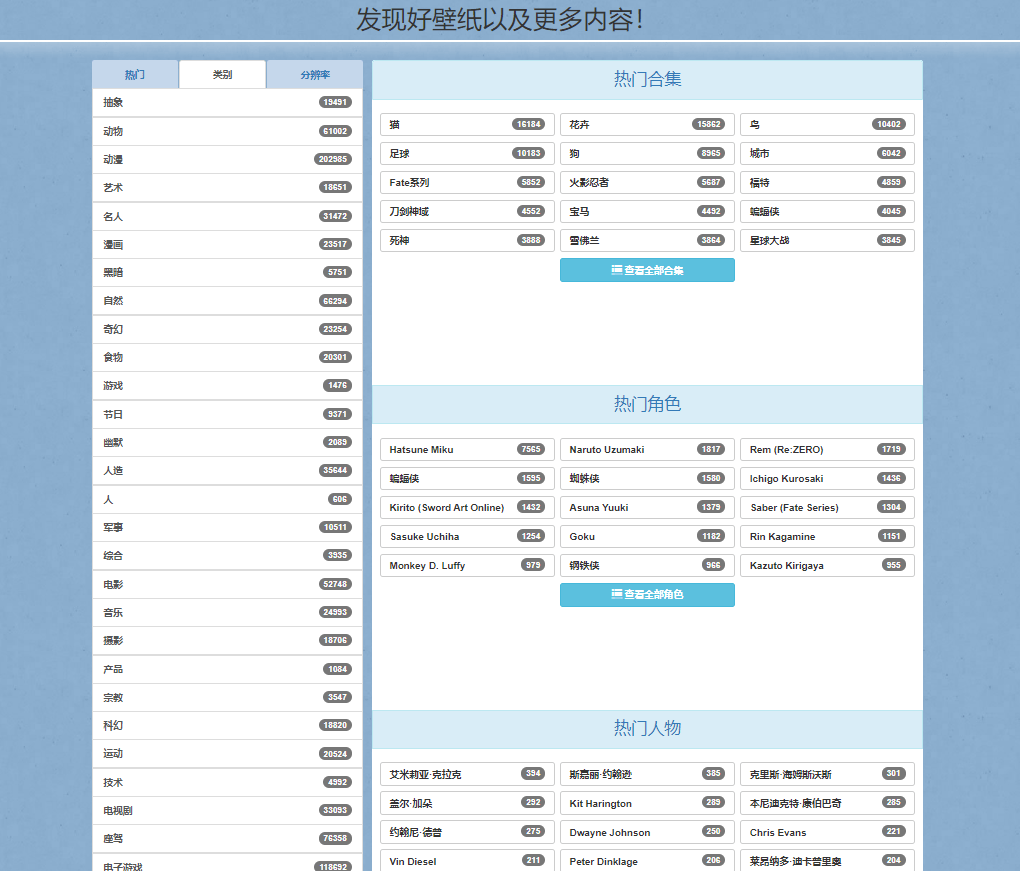The width and height of the screenshot is (1020, 871).
Task: Open the 运动 category
Action: pos(227,754)
